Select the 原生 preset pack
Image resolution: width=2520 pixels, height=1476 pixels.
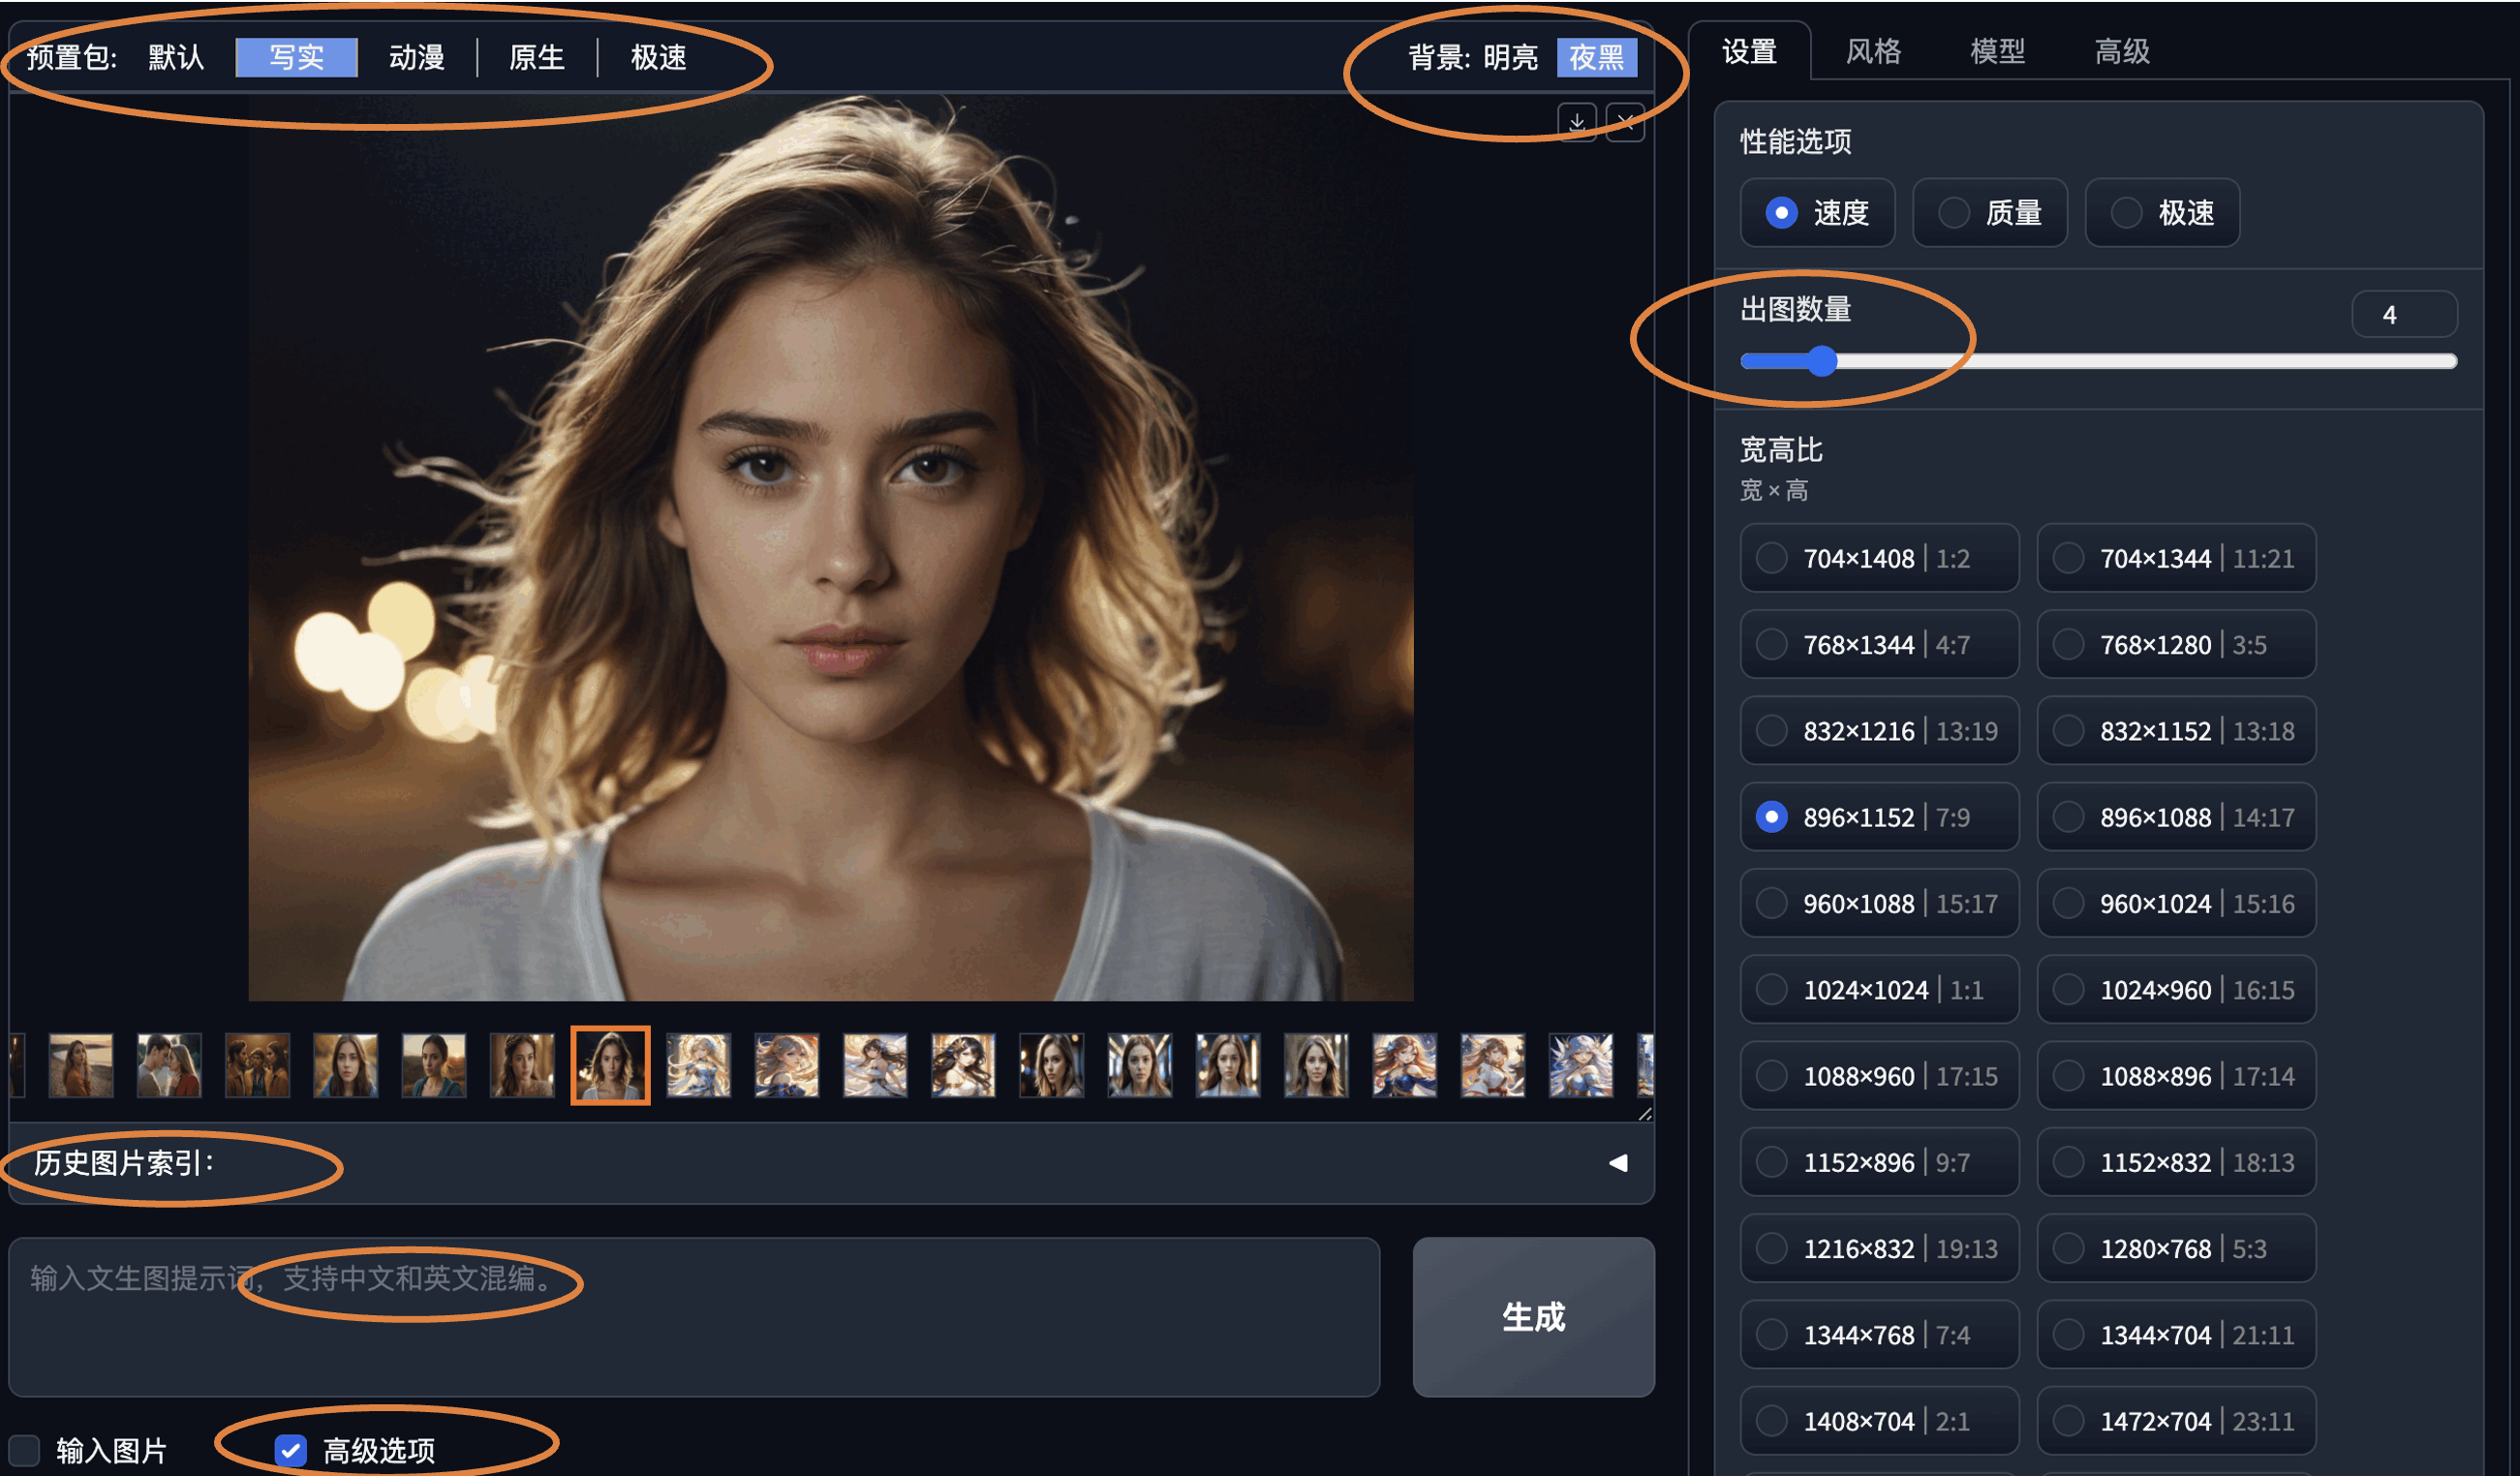click(x=537, y=58)
